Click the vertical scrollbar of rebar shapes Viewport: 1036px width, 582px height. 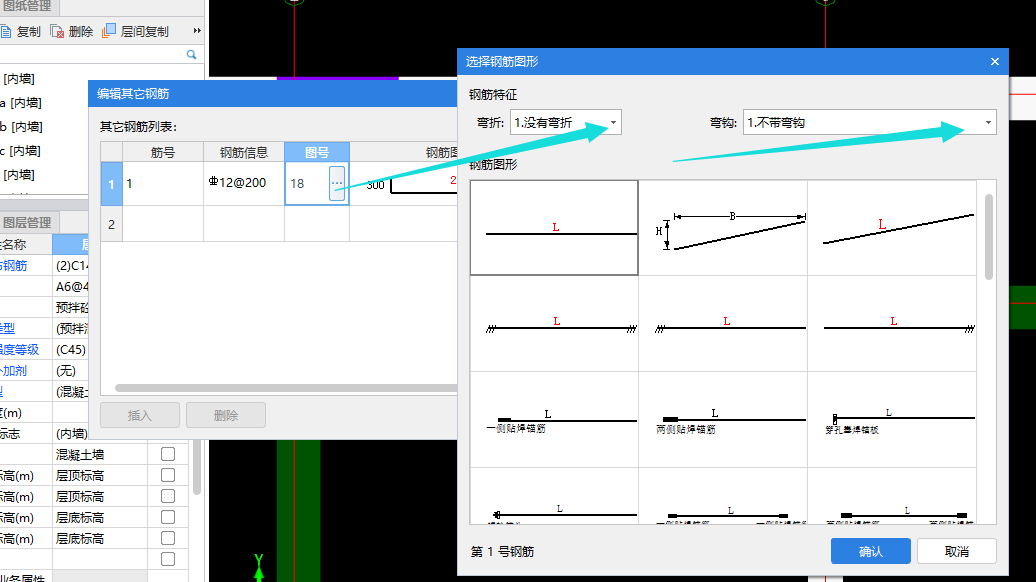[x=988, y=236]
